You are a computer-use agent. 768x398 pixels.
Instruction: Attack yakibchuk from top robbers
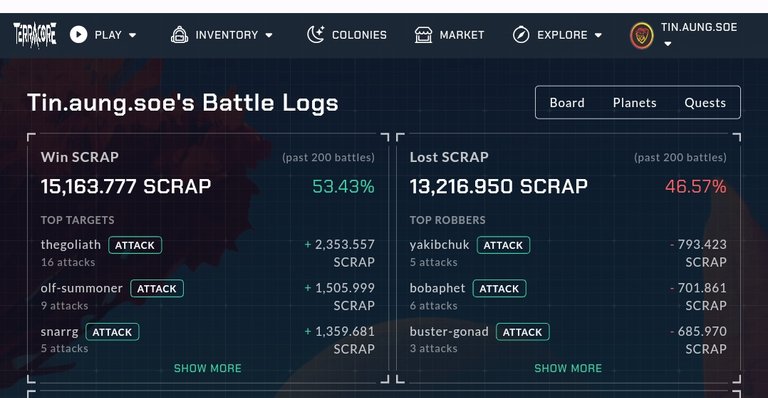click(504, 245)
